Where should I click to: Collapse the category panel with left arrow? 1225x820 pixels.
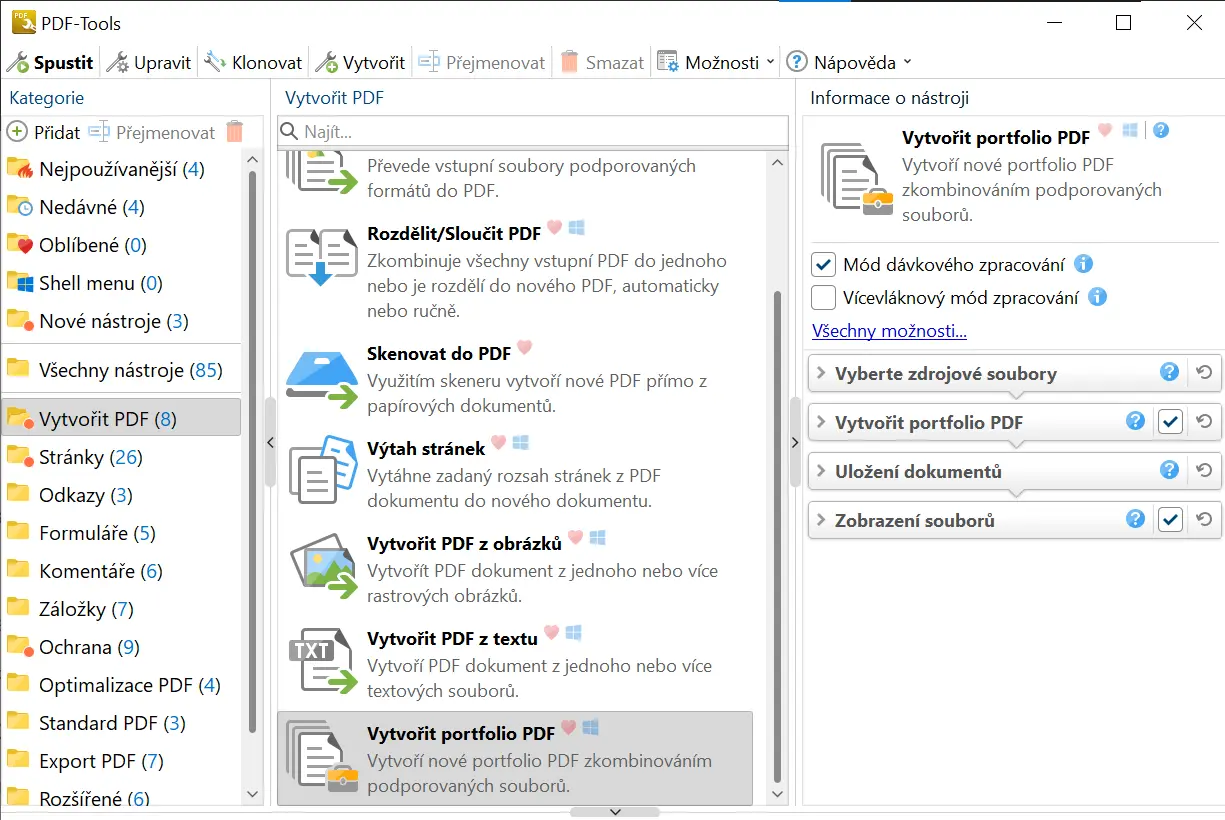tap(270, 442)
